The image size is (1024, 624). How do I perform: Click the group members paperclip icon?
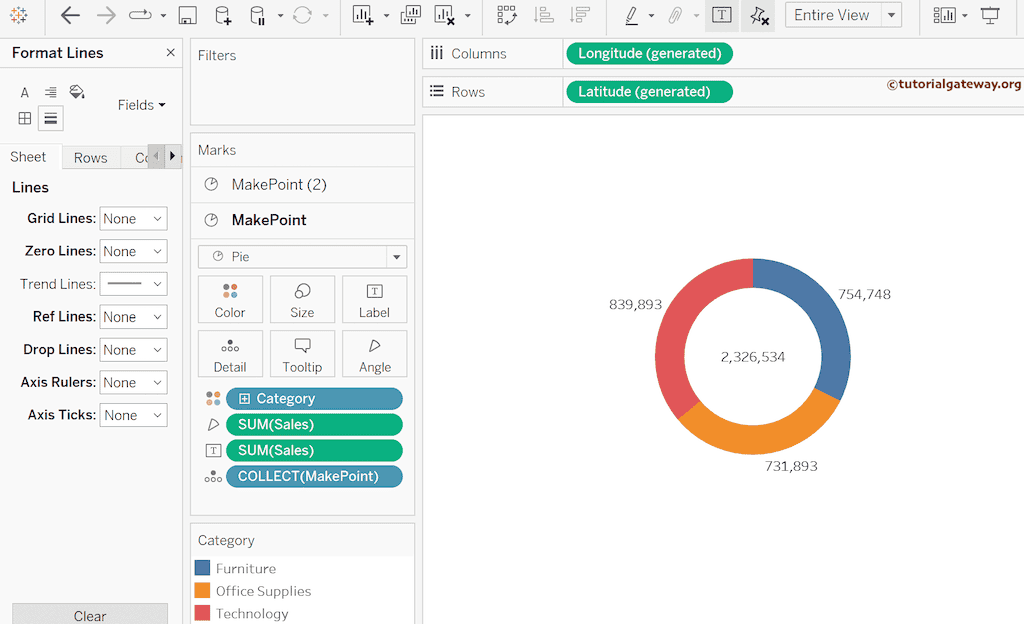[x=675, y=15]
